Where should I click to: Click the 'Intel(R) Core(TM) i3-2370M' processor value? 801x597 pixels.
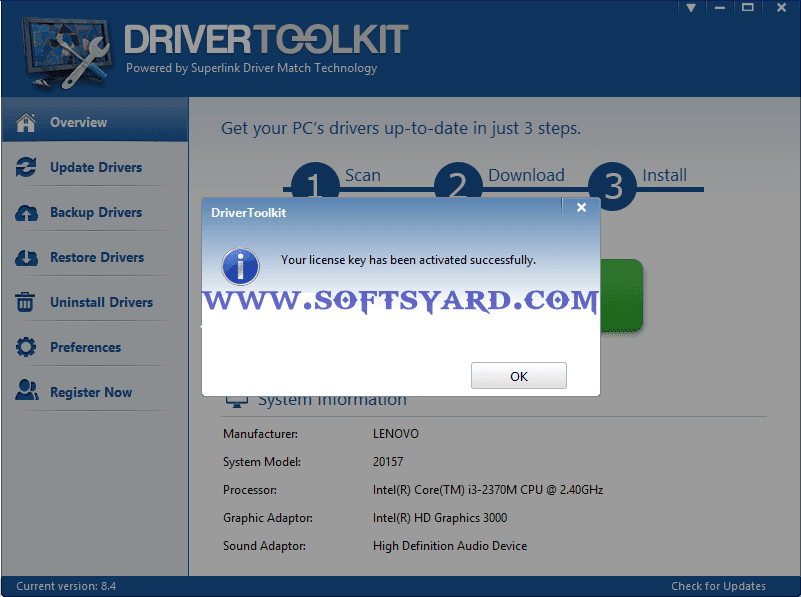(488, 490)
